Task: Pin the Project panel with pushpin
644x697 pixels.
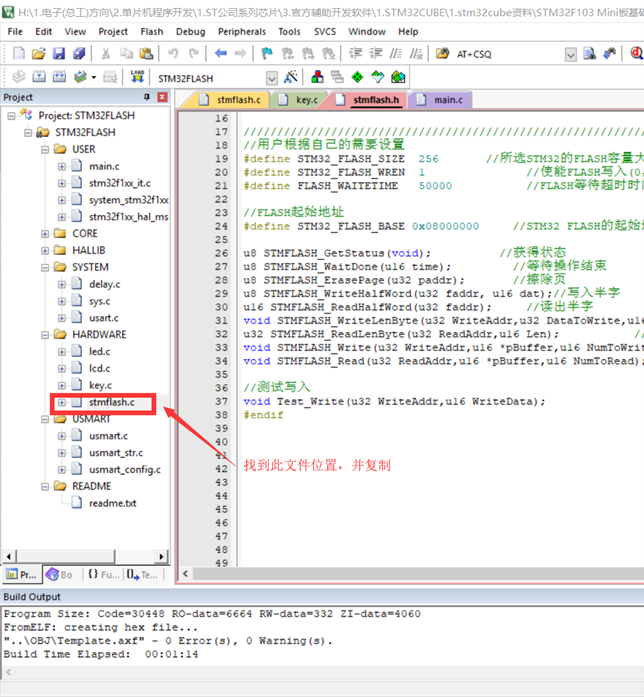Action: (147, 97)
